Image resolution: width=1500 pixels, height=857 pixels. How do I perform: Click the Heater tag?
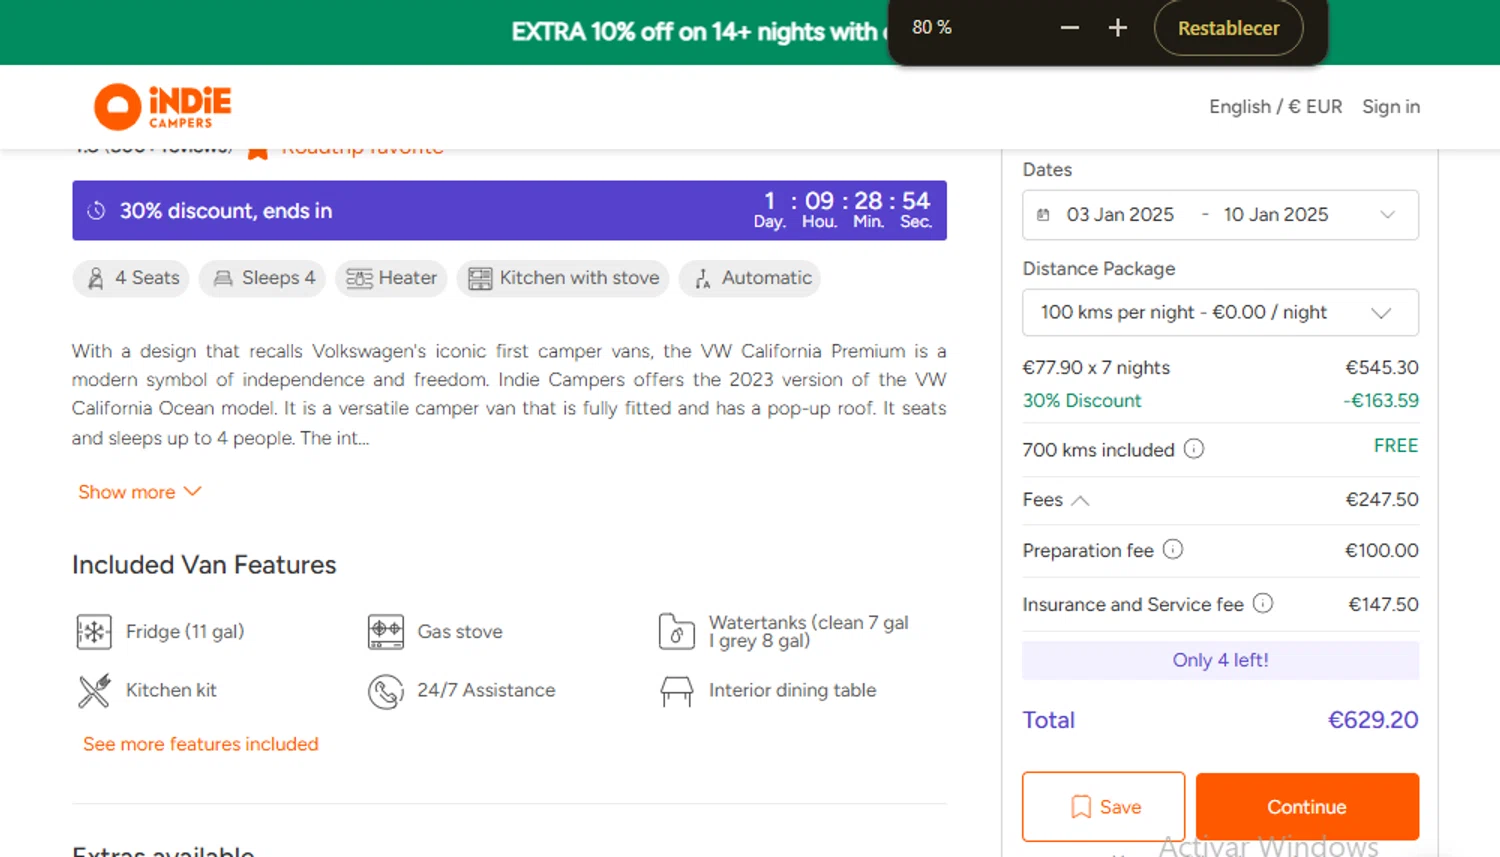click(391, 278)
